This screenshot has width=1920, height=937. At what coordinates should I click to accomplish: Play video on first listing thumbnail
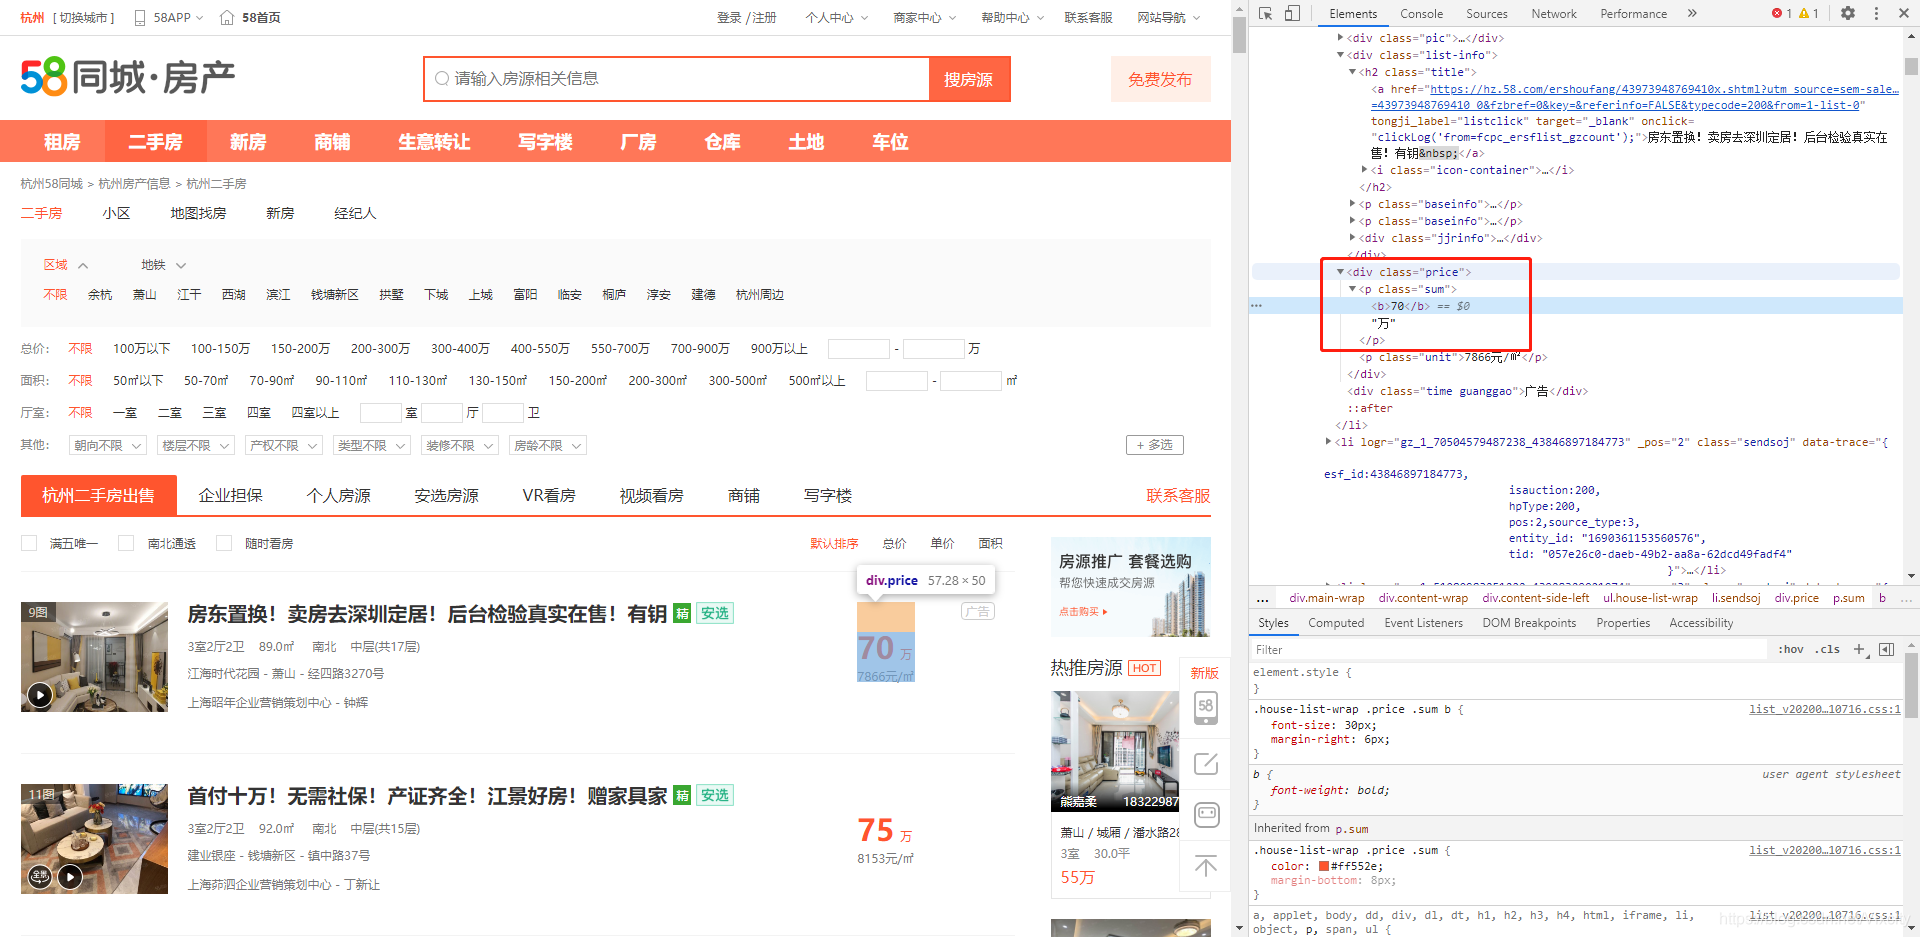(40, 694)
